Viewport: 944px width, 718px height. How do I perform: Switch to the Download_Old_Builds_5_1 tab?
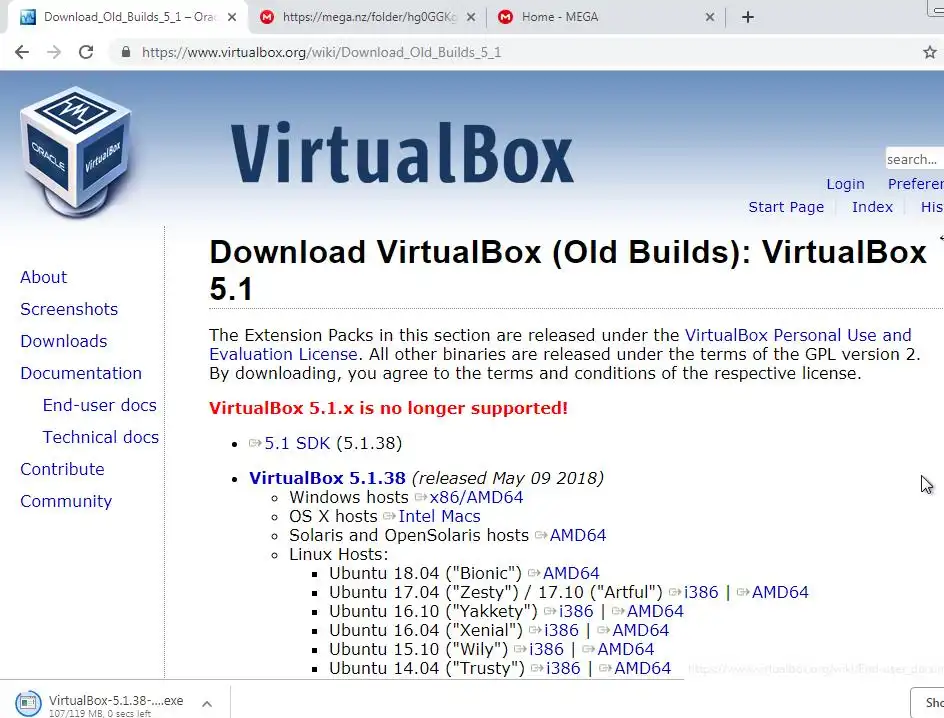(x=129, y=17)
